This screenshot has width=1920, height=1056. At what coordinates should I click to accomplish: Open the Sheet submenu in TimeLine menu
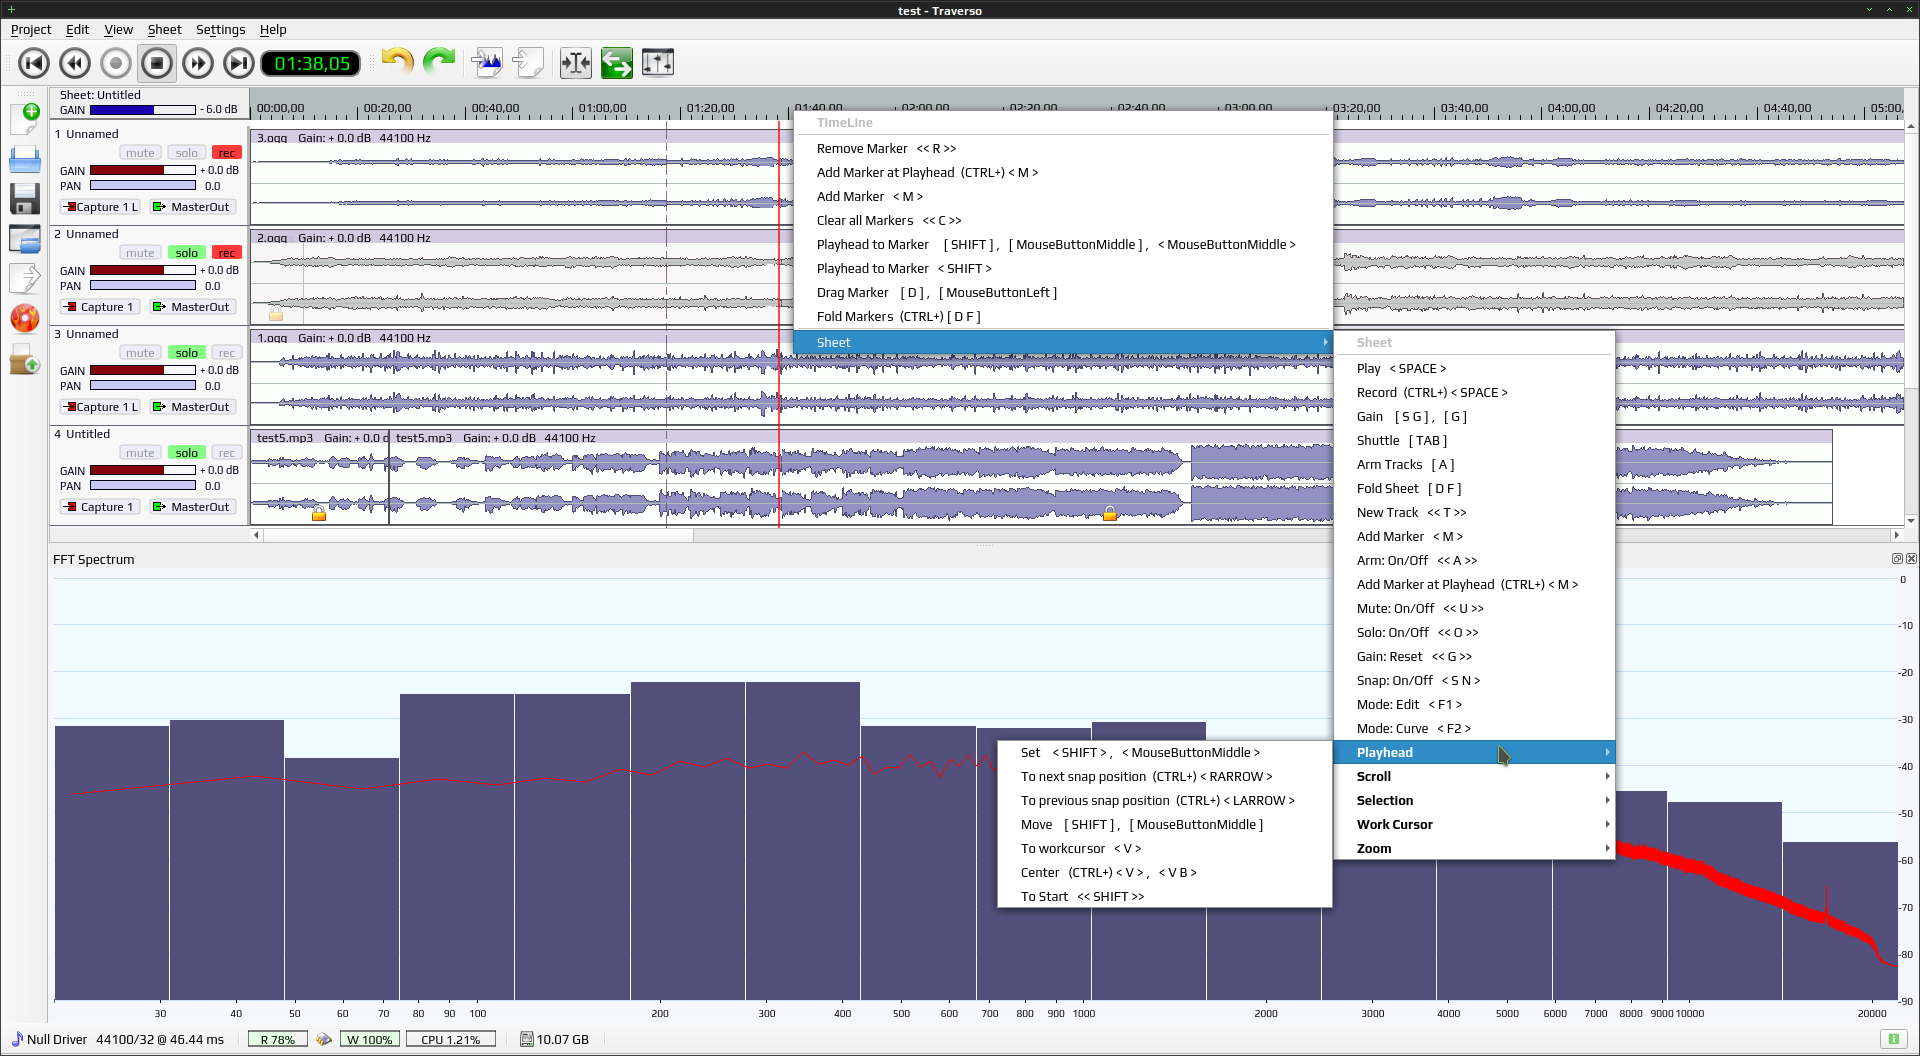tap(1063, 343)
